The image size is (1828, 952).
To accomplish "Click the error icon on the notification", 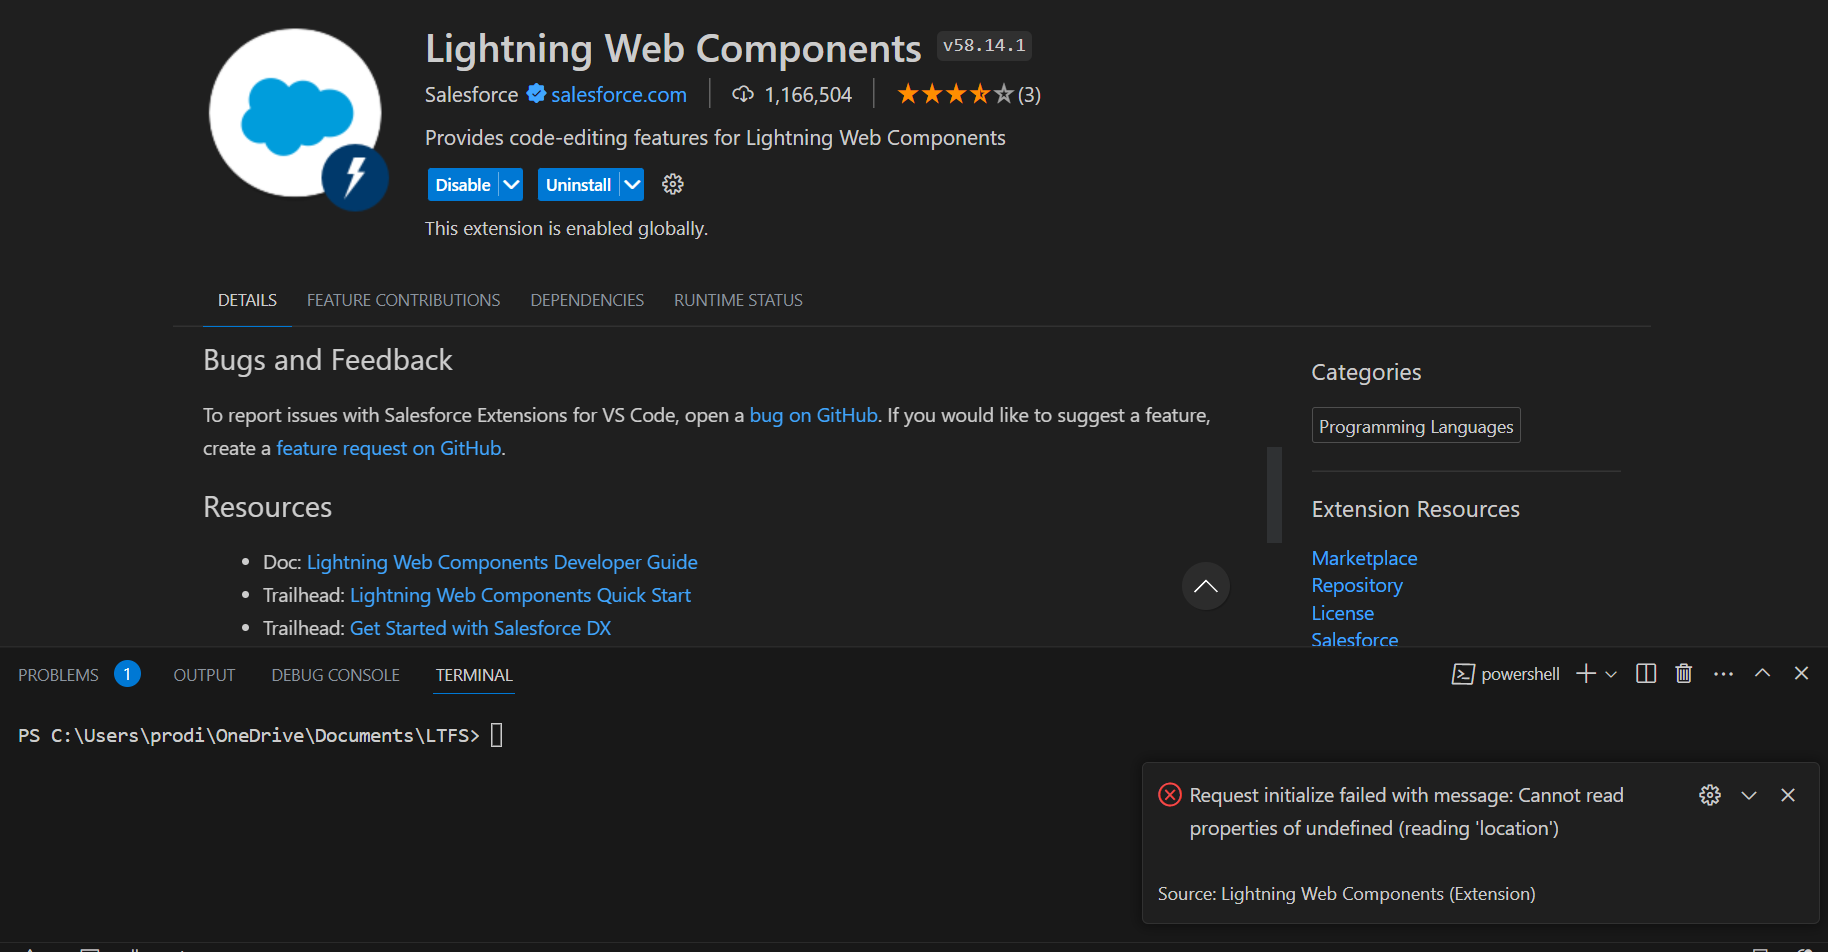I will coord(1169,794).
